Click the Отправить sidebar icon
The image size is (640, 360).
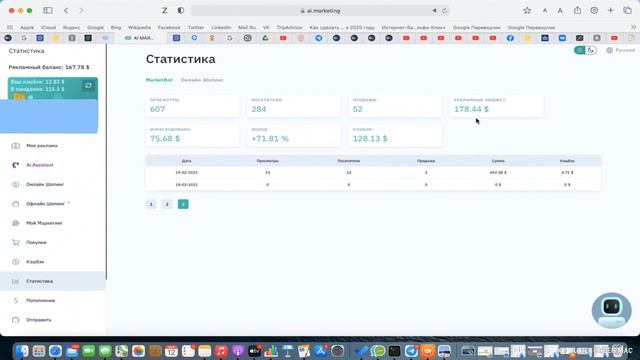coord(16,320)
